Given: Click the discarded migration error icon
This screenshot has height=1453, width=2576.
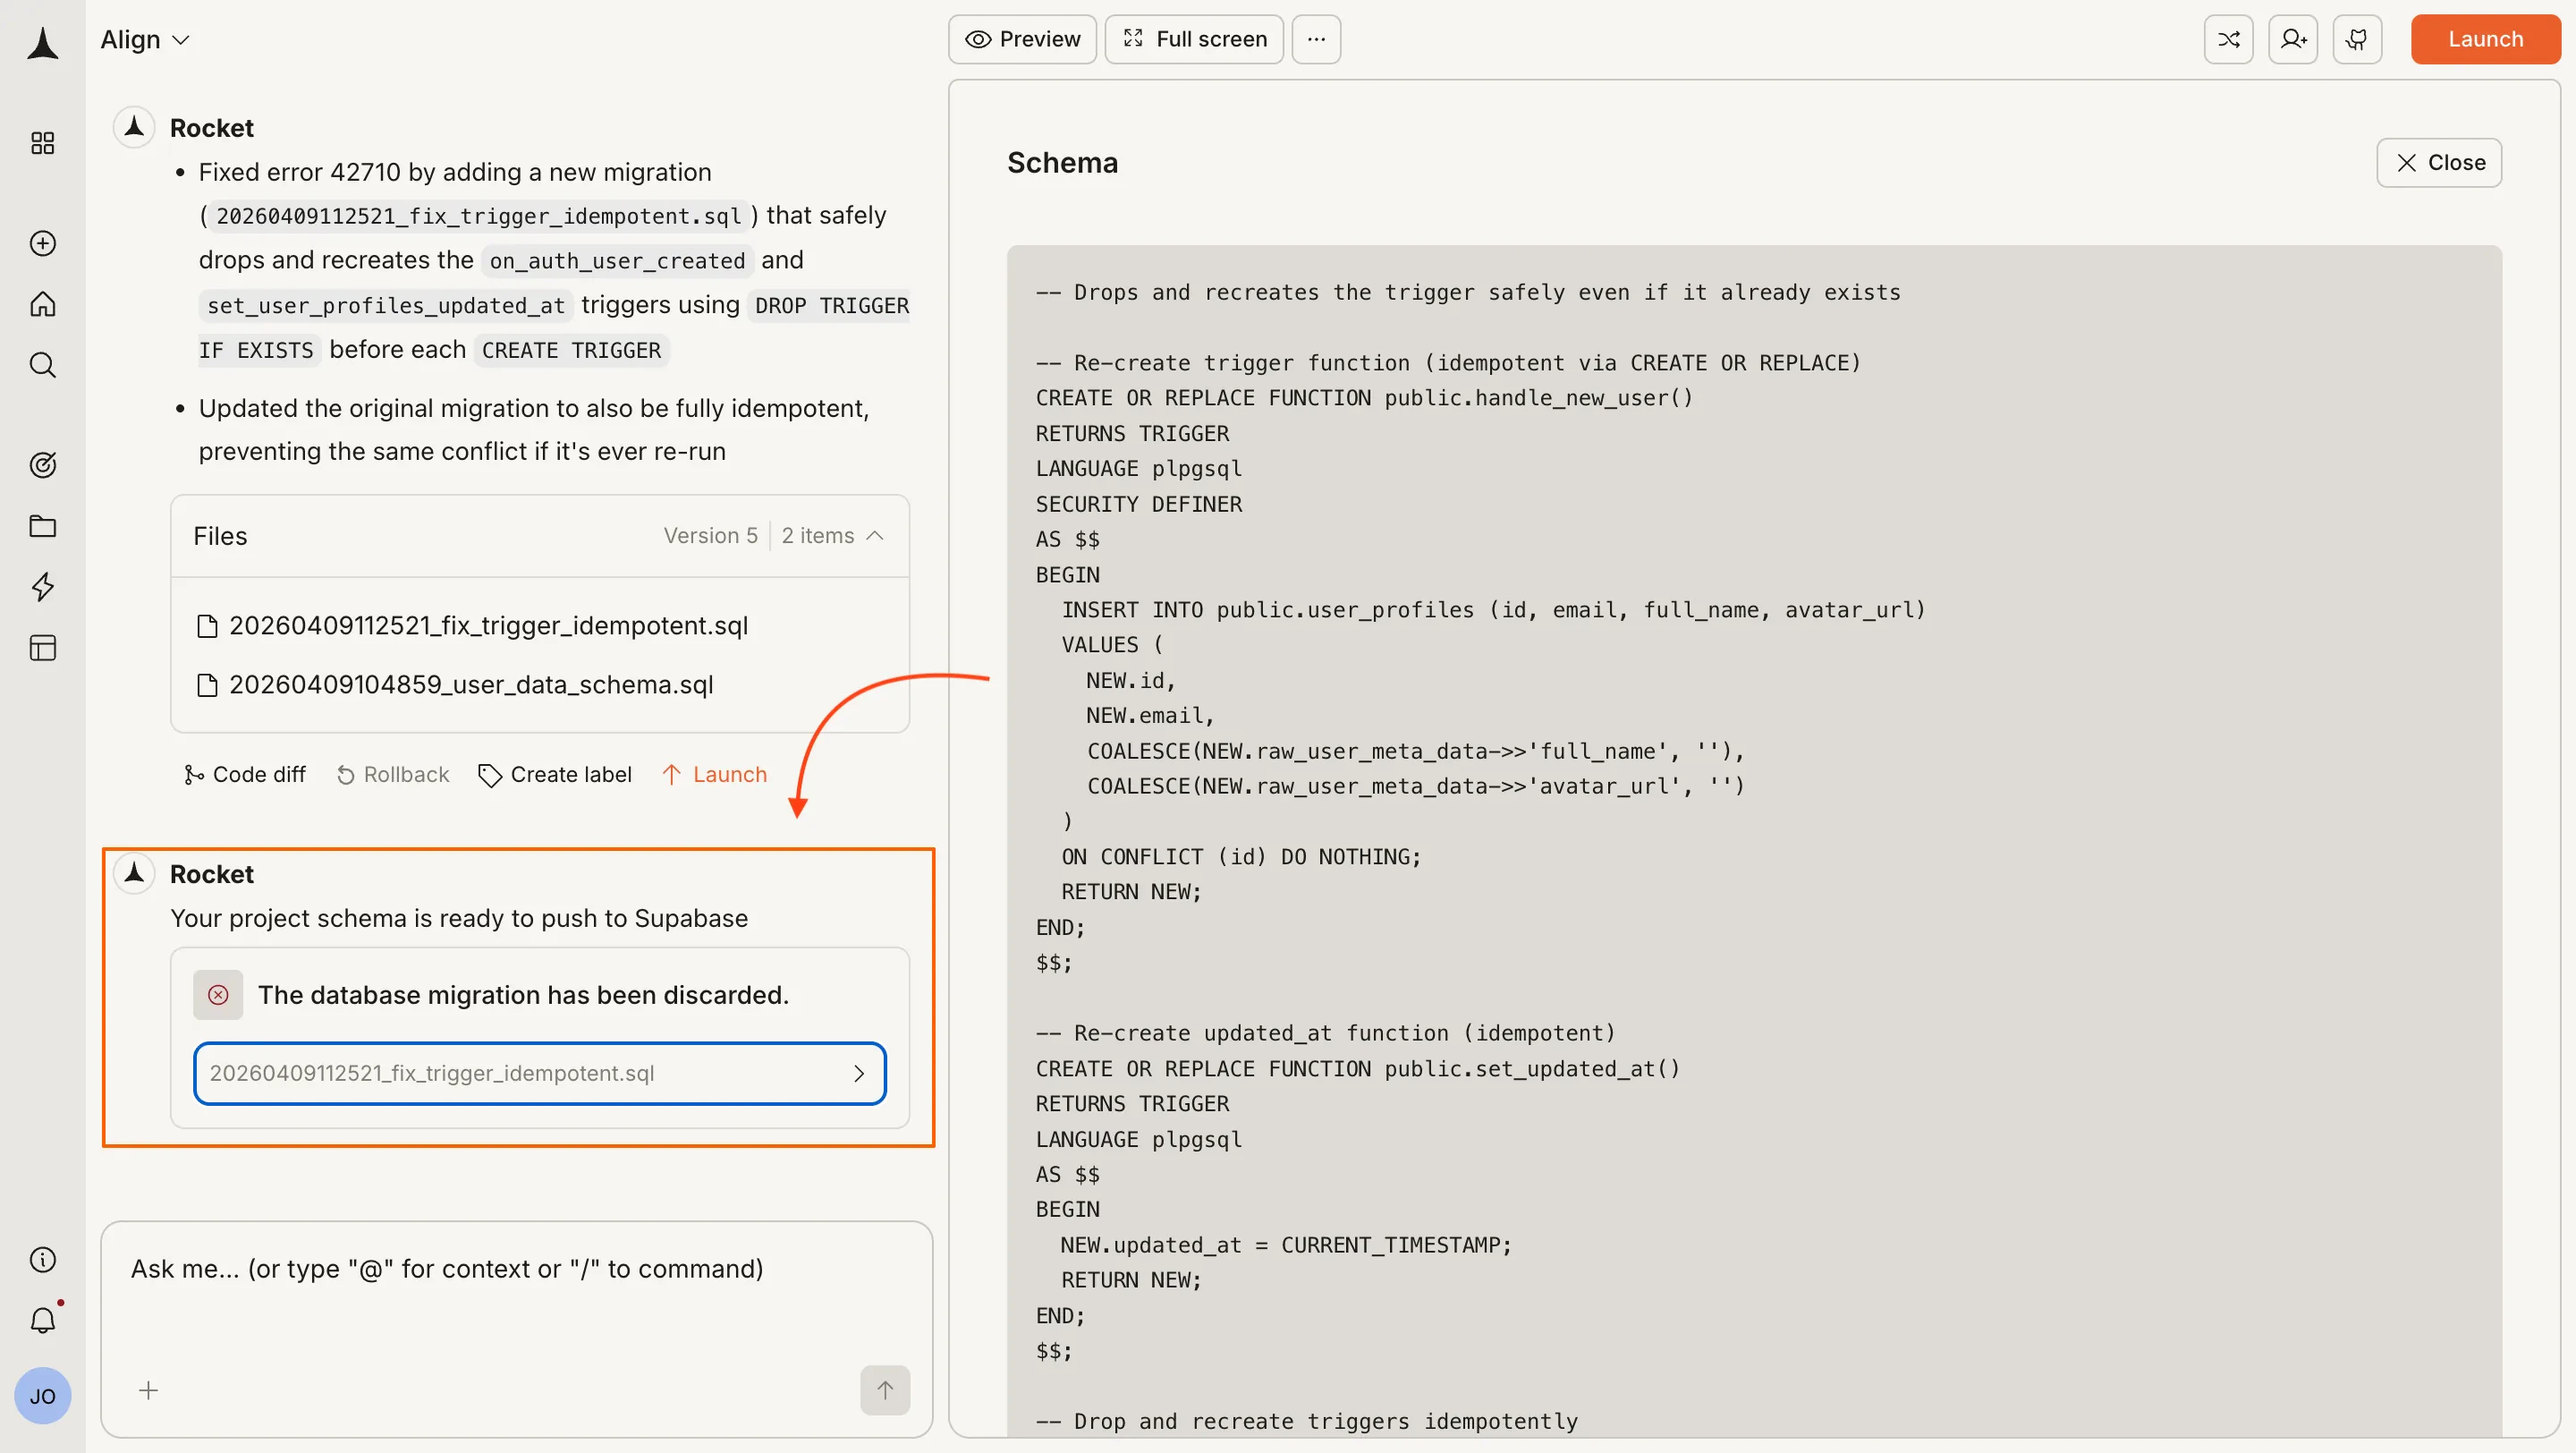Looking at the screenshot, I should [218, 995].
